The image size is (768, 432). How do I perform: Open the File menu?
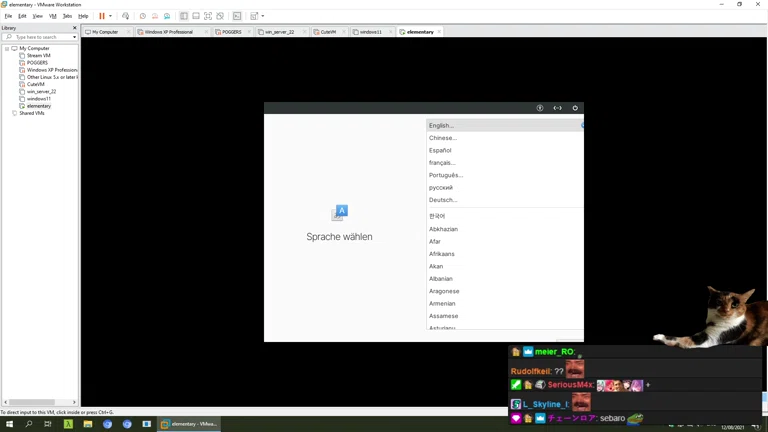(x=8, y=16)
